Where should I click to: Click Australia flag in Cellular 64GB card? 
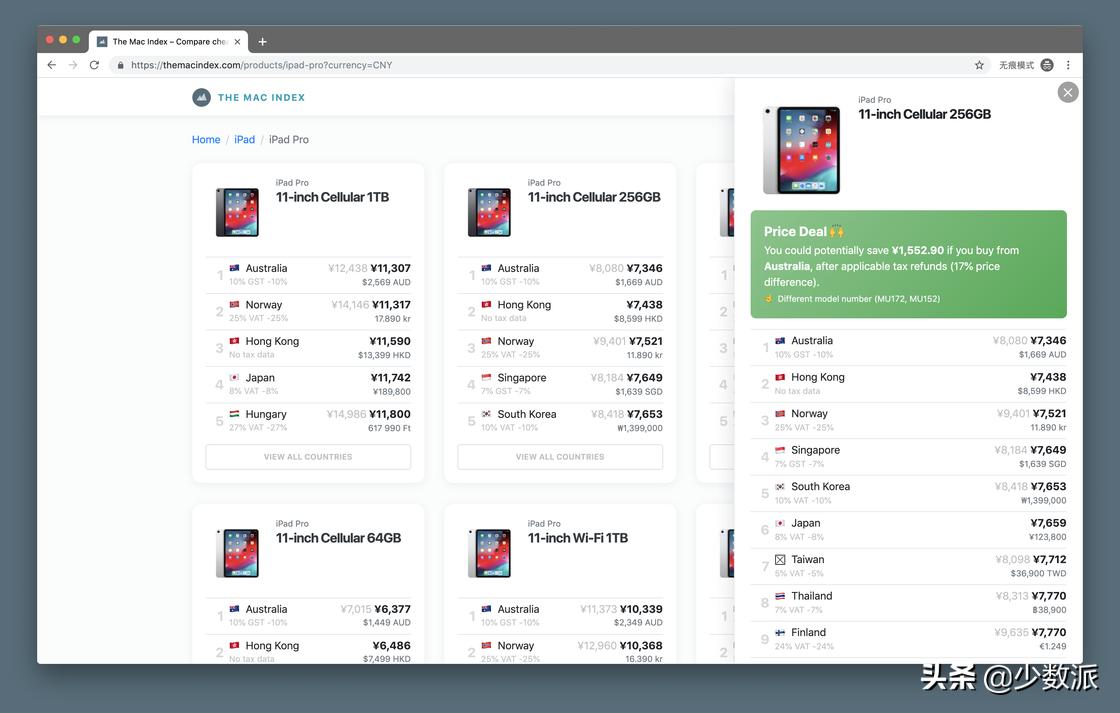(234, 609)
